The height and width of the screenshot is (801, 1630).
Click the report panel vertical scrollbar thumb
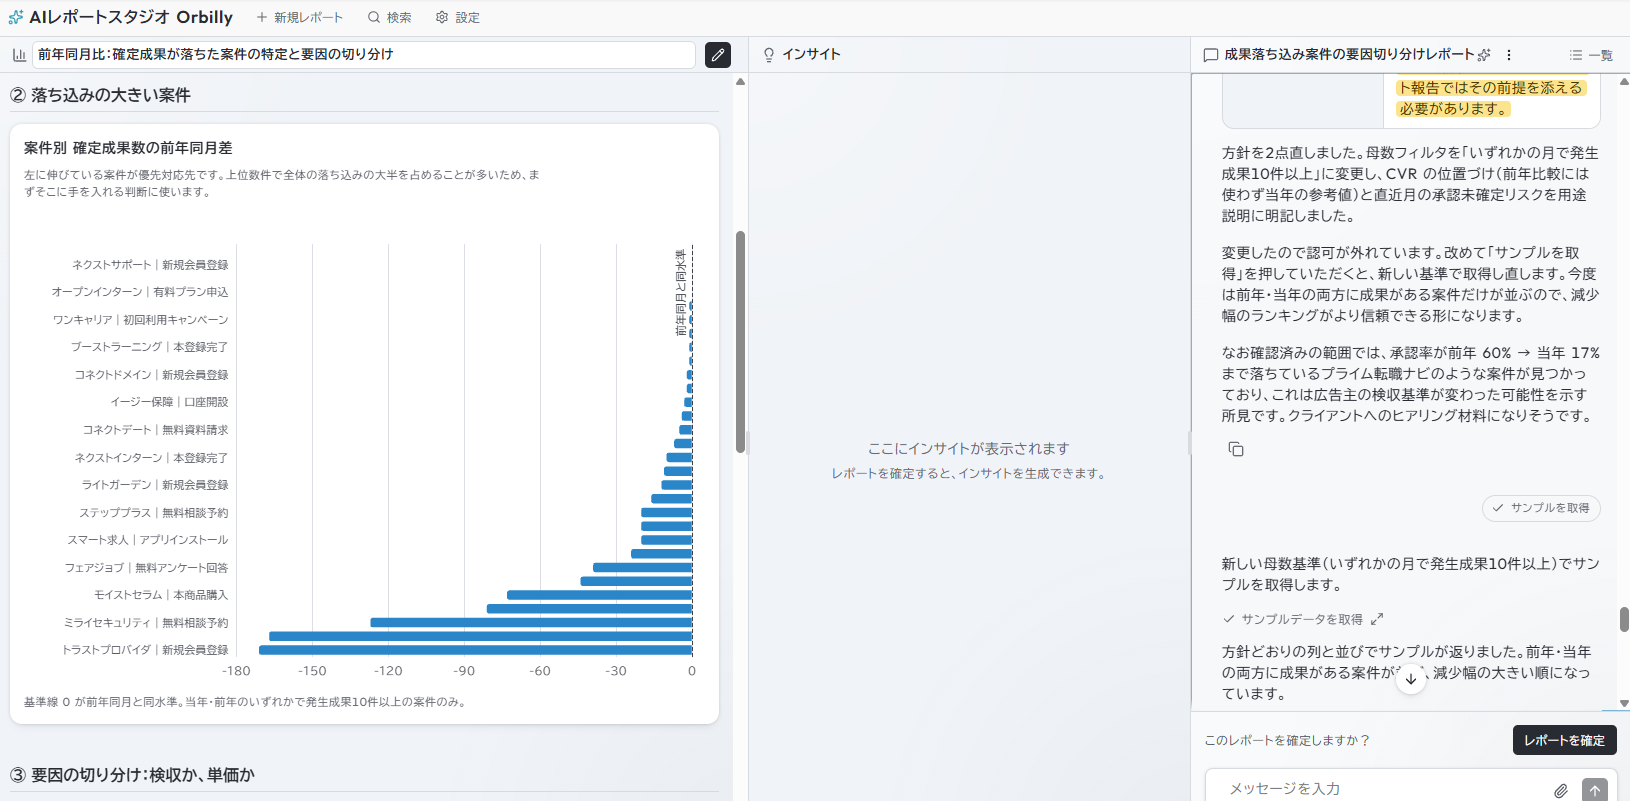740,342
